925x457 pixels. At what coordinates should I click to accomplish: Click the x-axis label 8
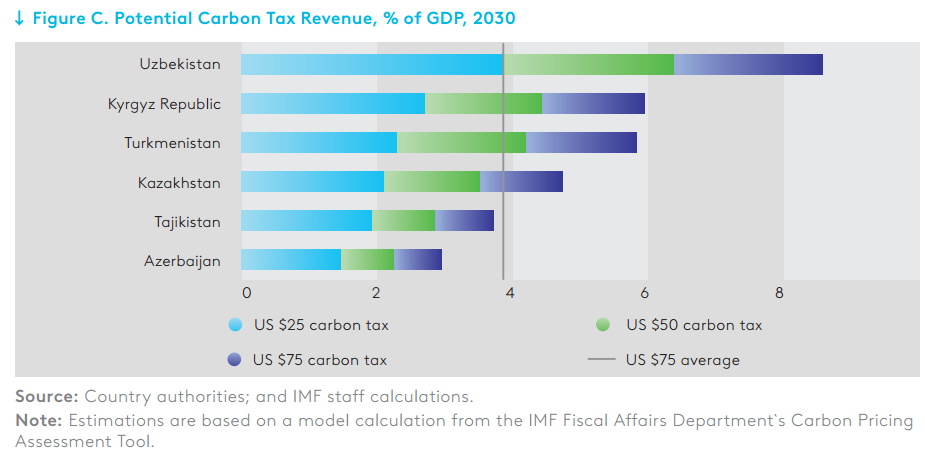pyautogui.click(x=779, y=293)
